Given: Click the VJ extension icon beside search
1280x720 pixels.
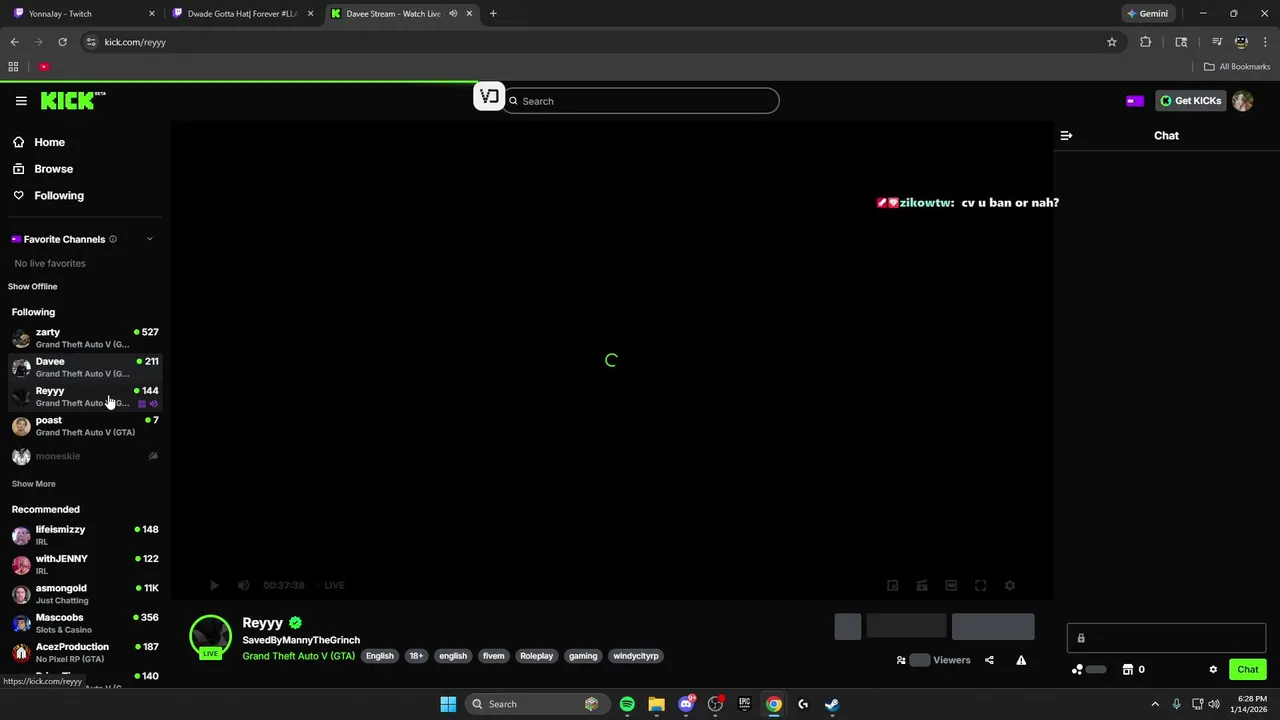Looking at the screenshot, I should (x=489, y=97).
